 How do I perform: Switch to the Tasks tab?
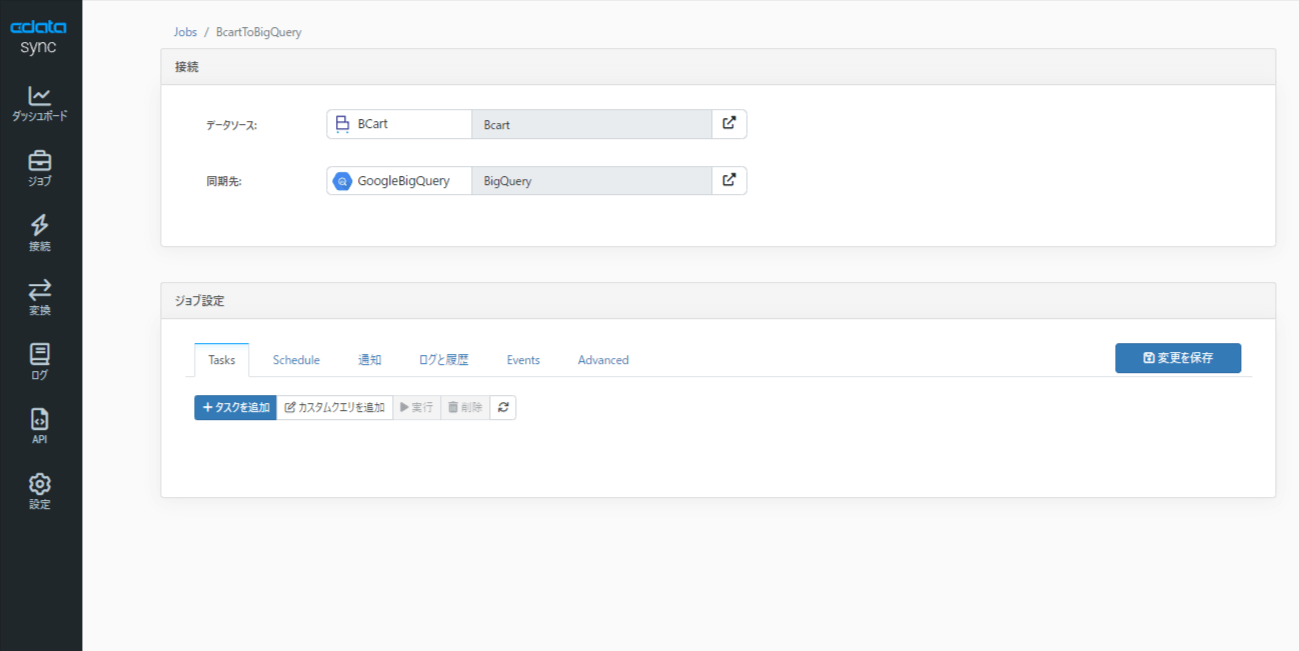click(x=222, y=360)
